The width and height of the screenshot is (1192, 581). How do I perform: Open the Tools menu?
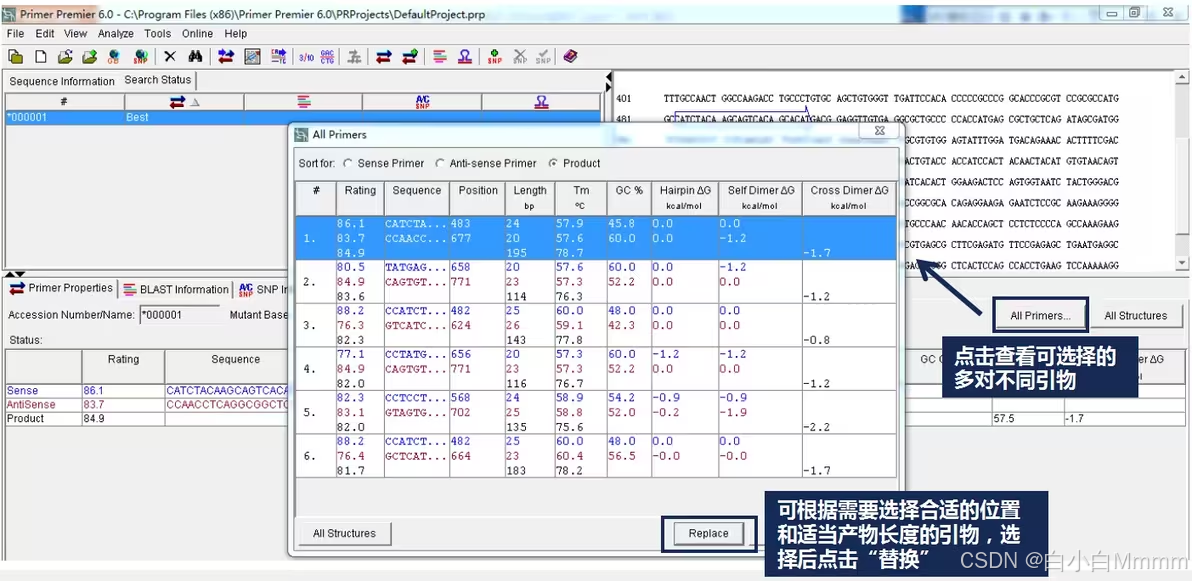coord(157,33)
